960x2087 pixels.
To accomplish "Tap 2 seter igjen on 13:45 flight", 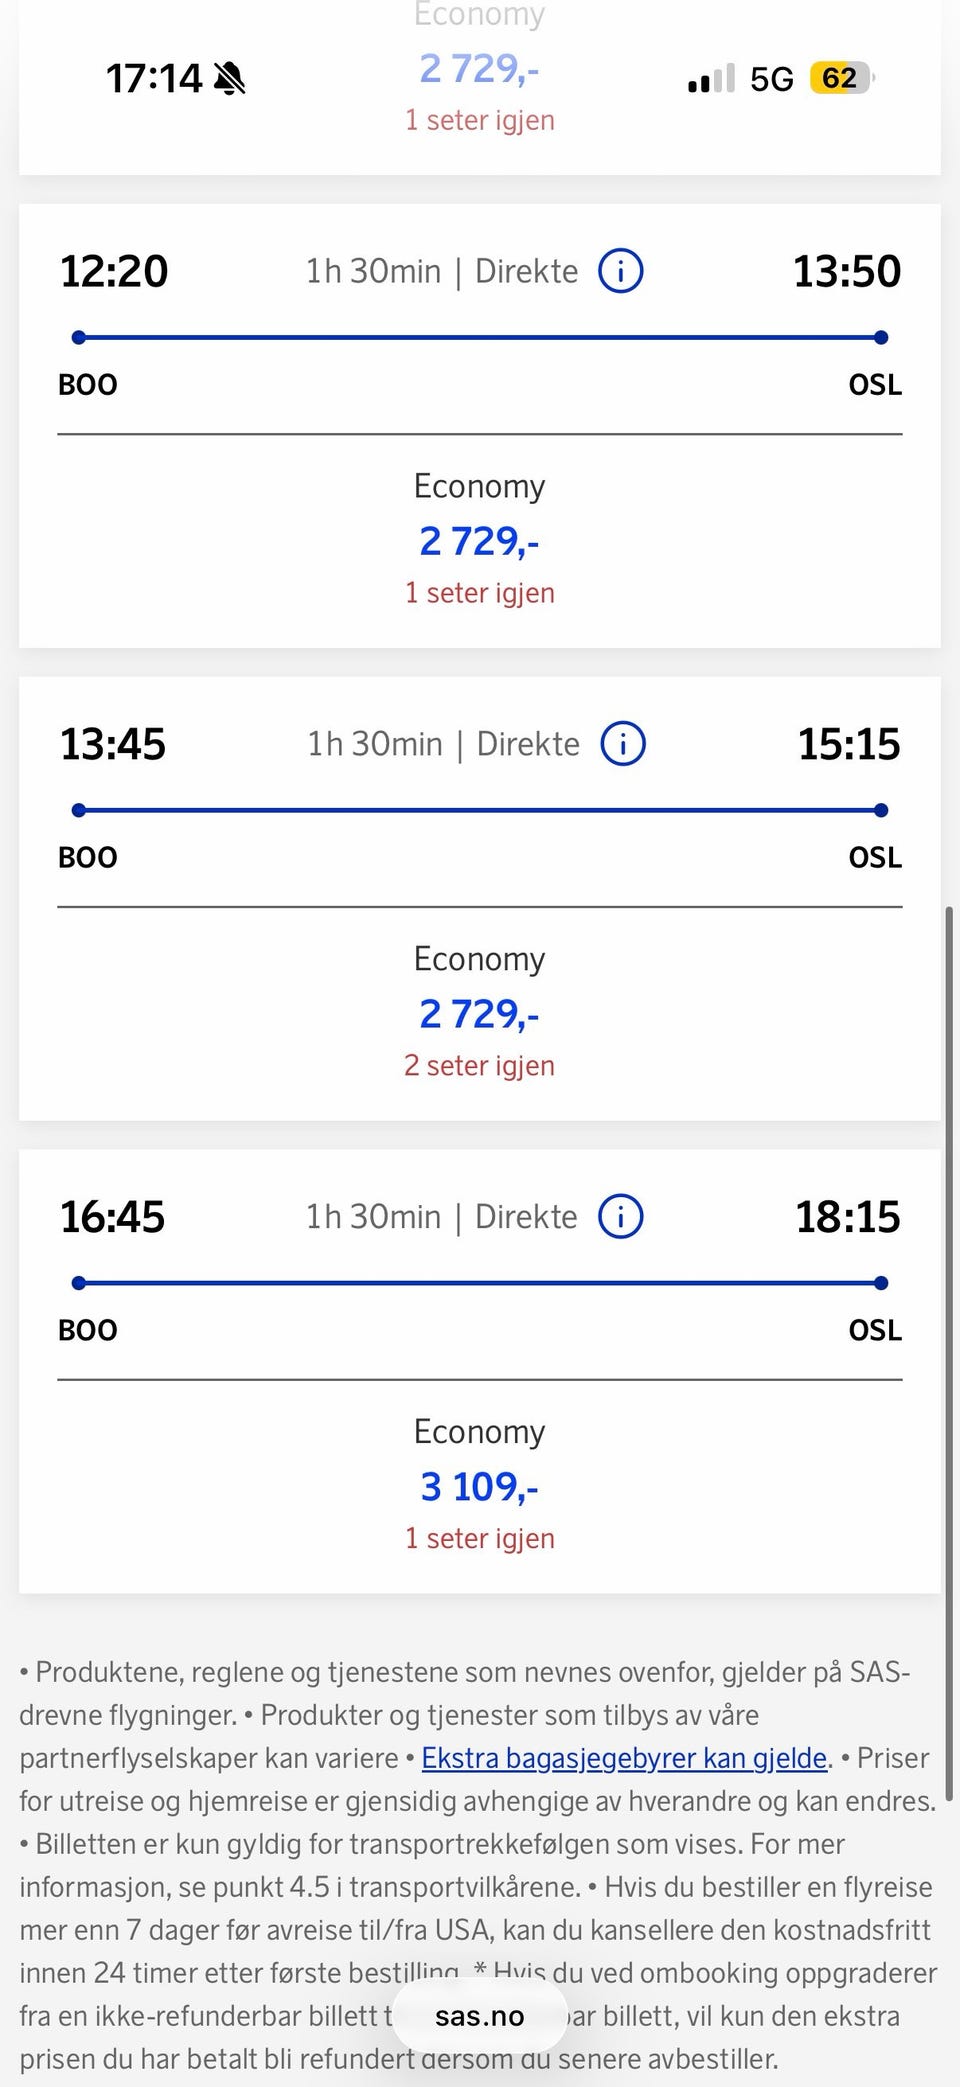I will (480, 1065).
